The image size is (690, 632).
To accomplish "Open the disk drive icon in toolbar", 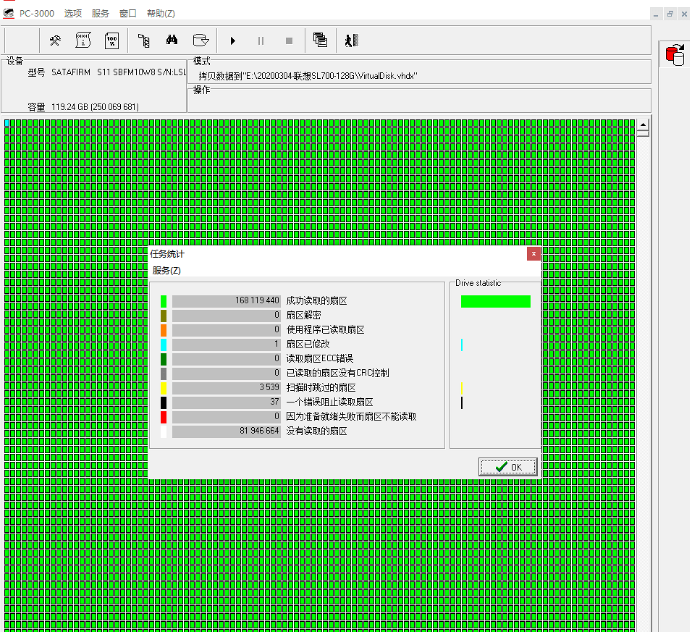I will 201,40.
